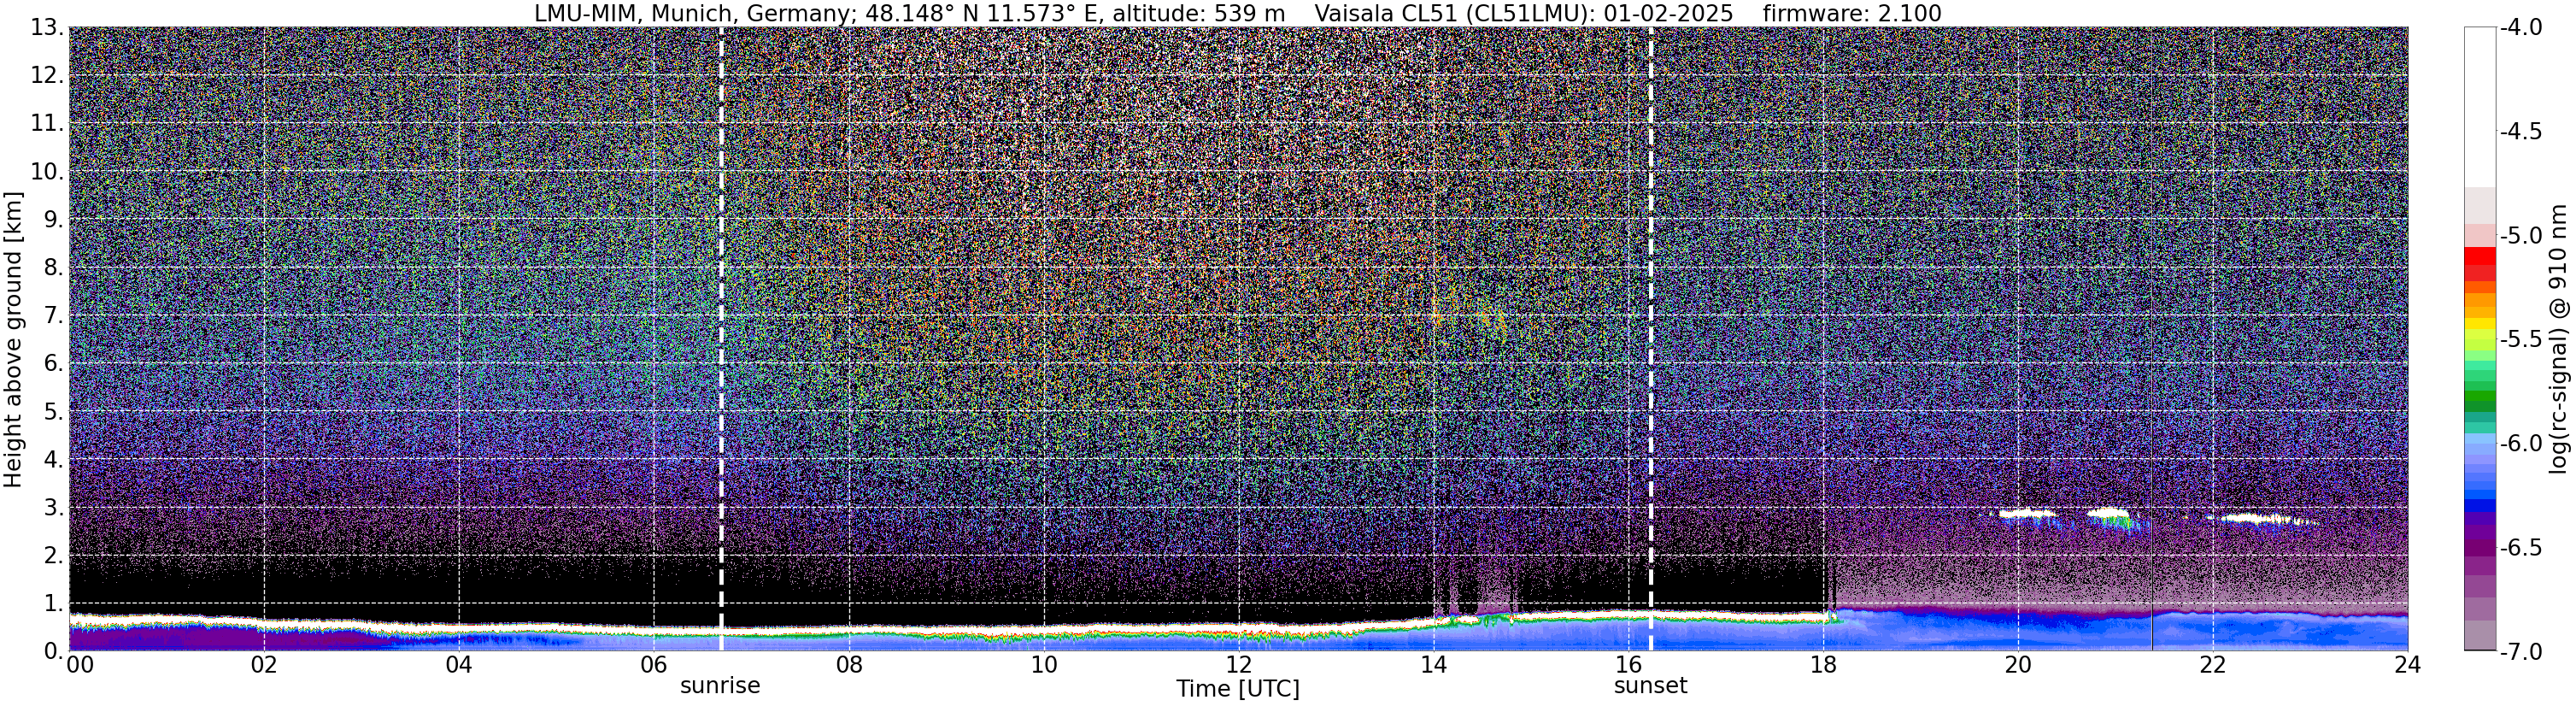Click the height axis tick label '2.'
The width and height of the screenshot is (2576, 706).
53,556
